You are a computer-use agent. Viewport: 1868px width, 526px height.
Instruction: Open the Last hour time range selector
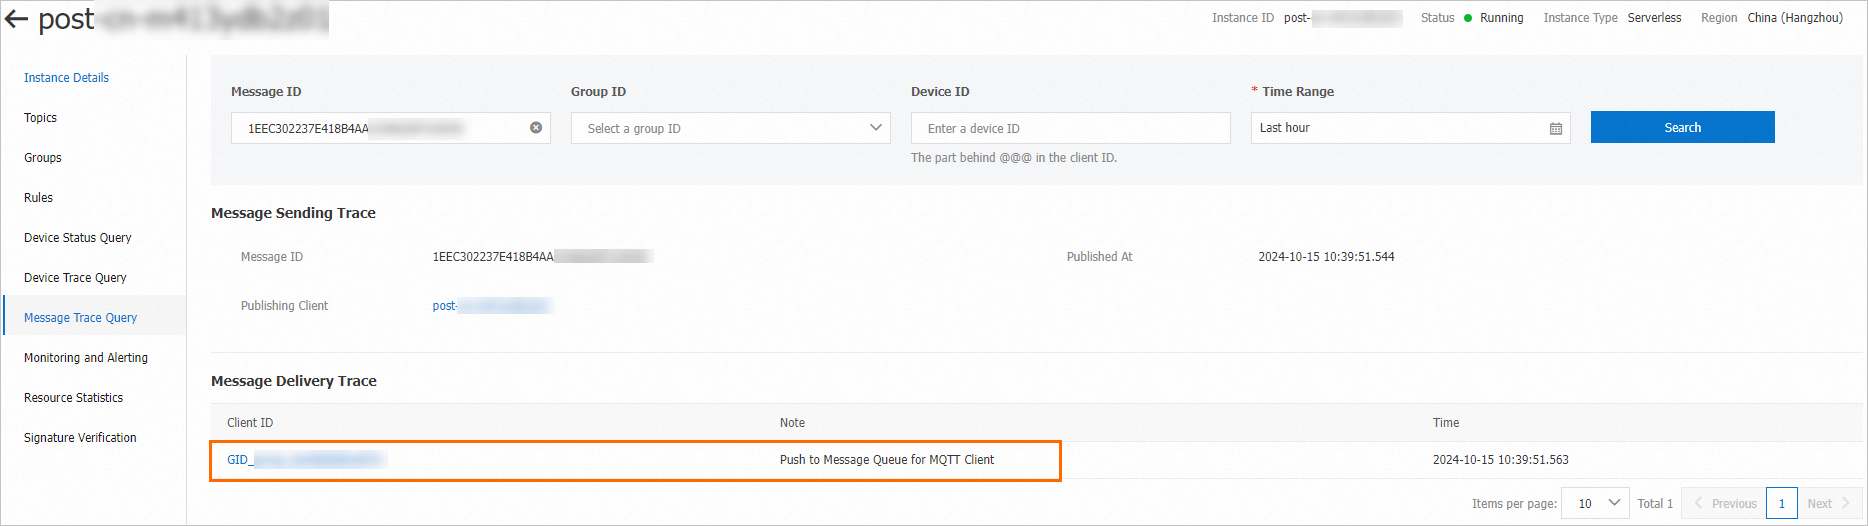click(x=1400, y=128)
